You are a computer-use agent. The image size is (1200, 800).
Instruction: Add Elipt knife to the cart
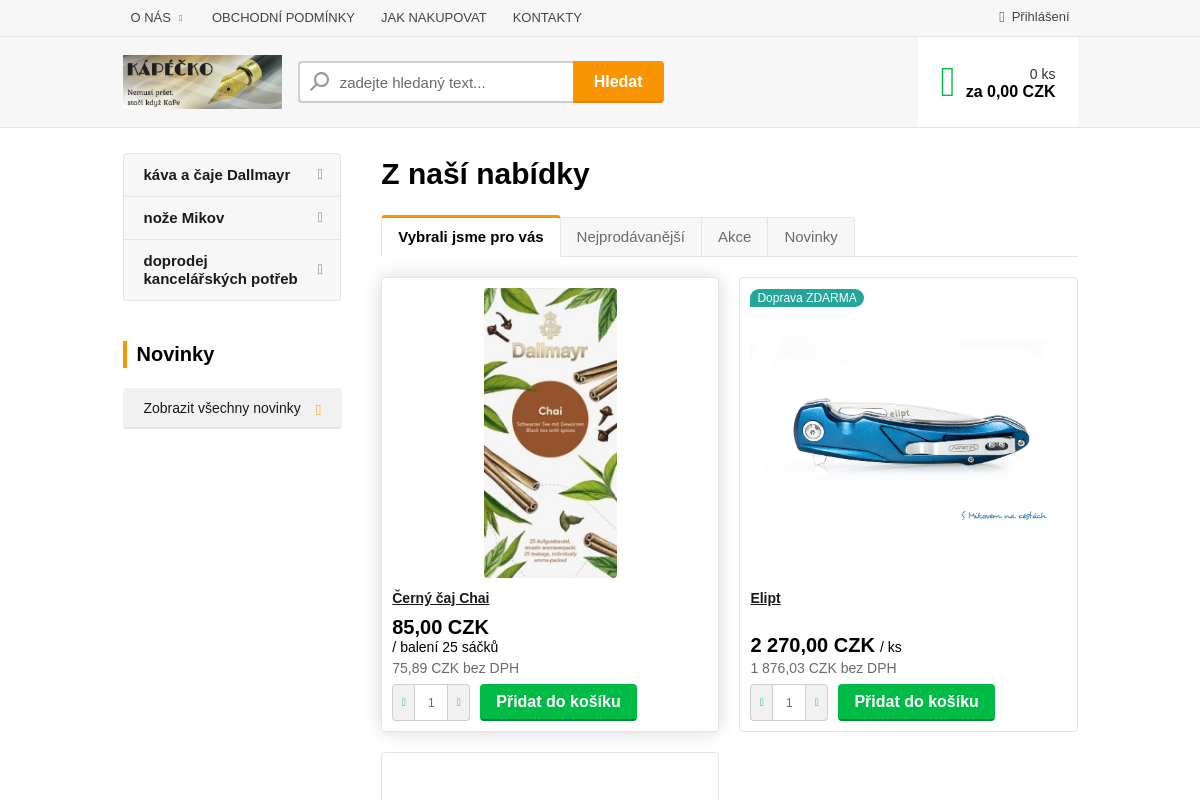pyautogui.click(x=916, y=702)
